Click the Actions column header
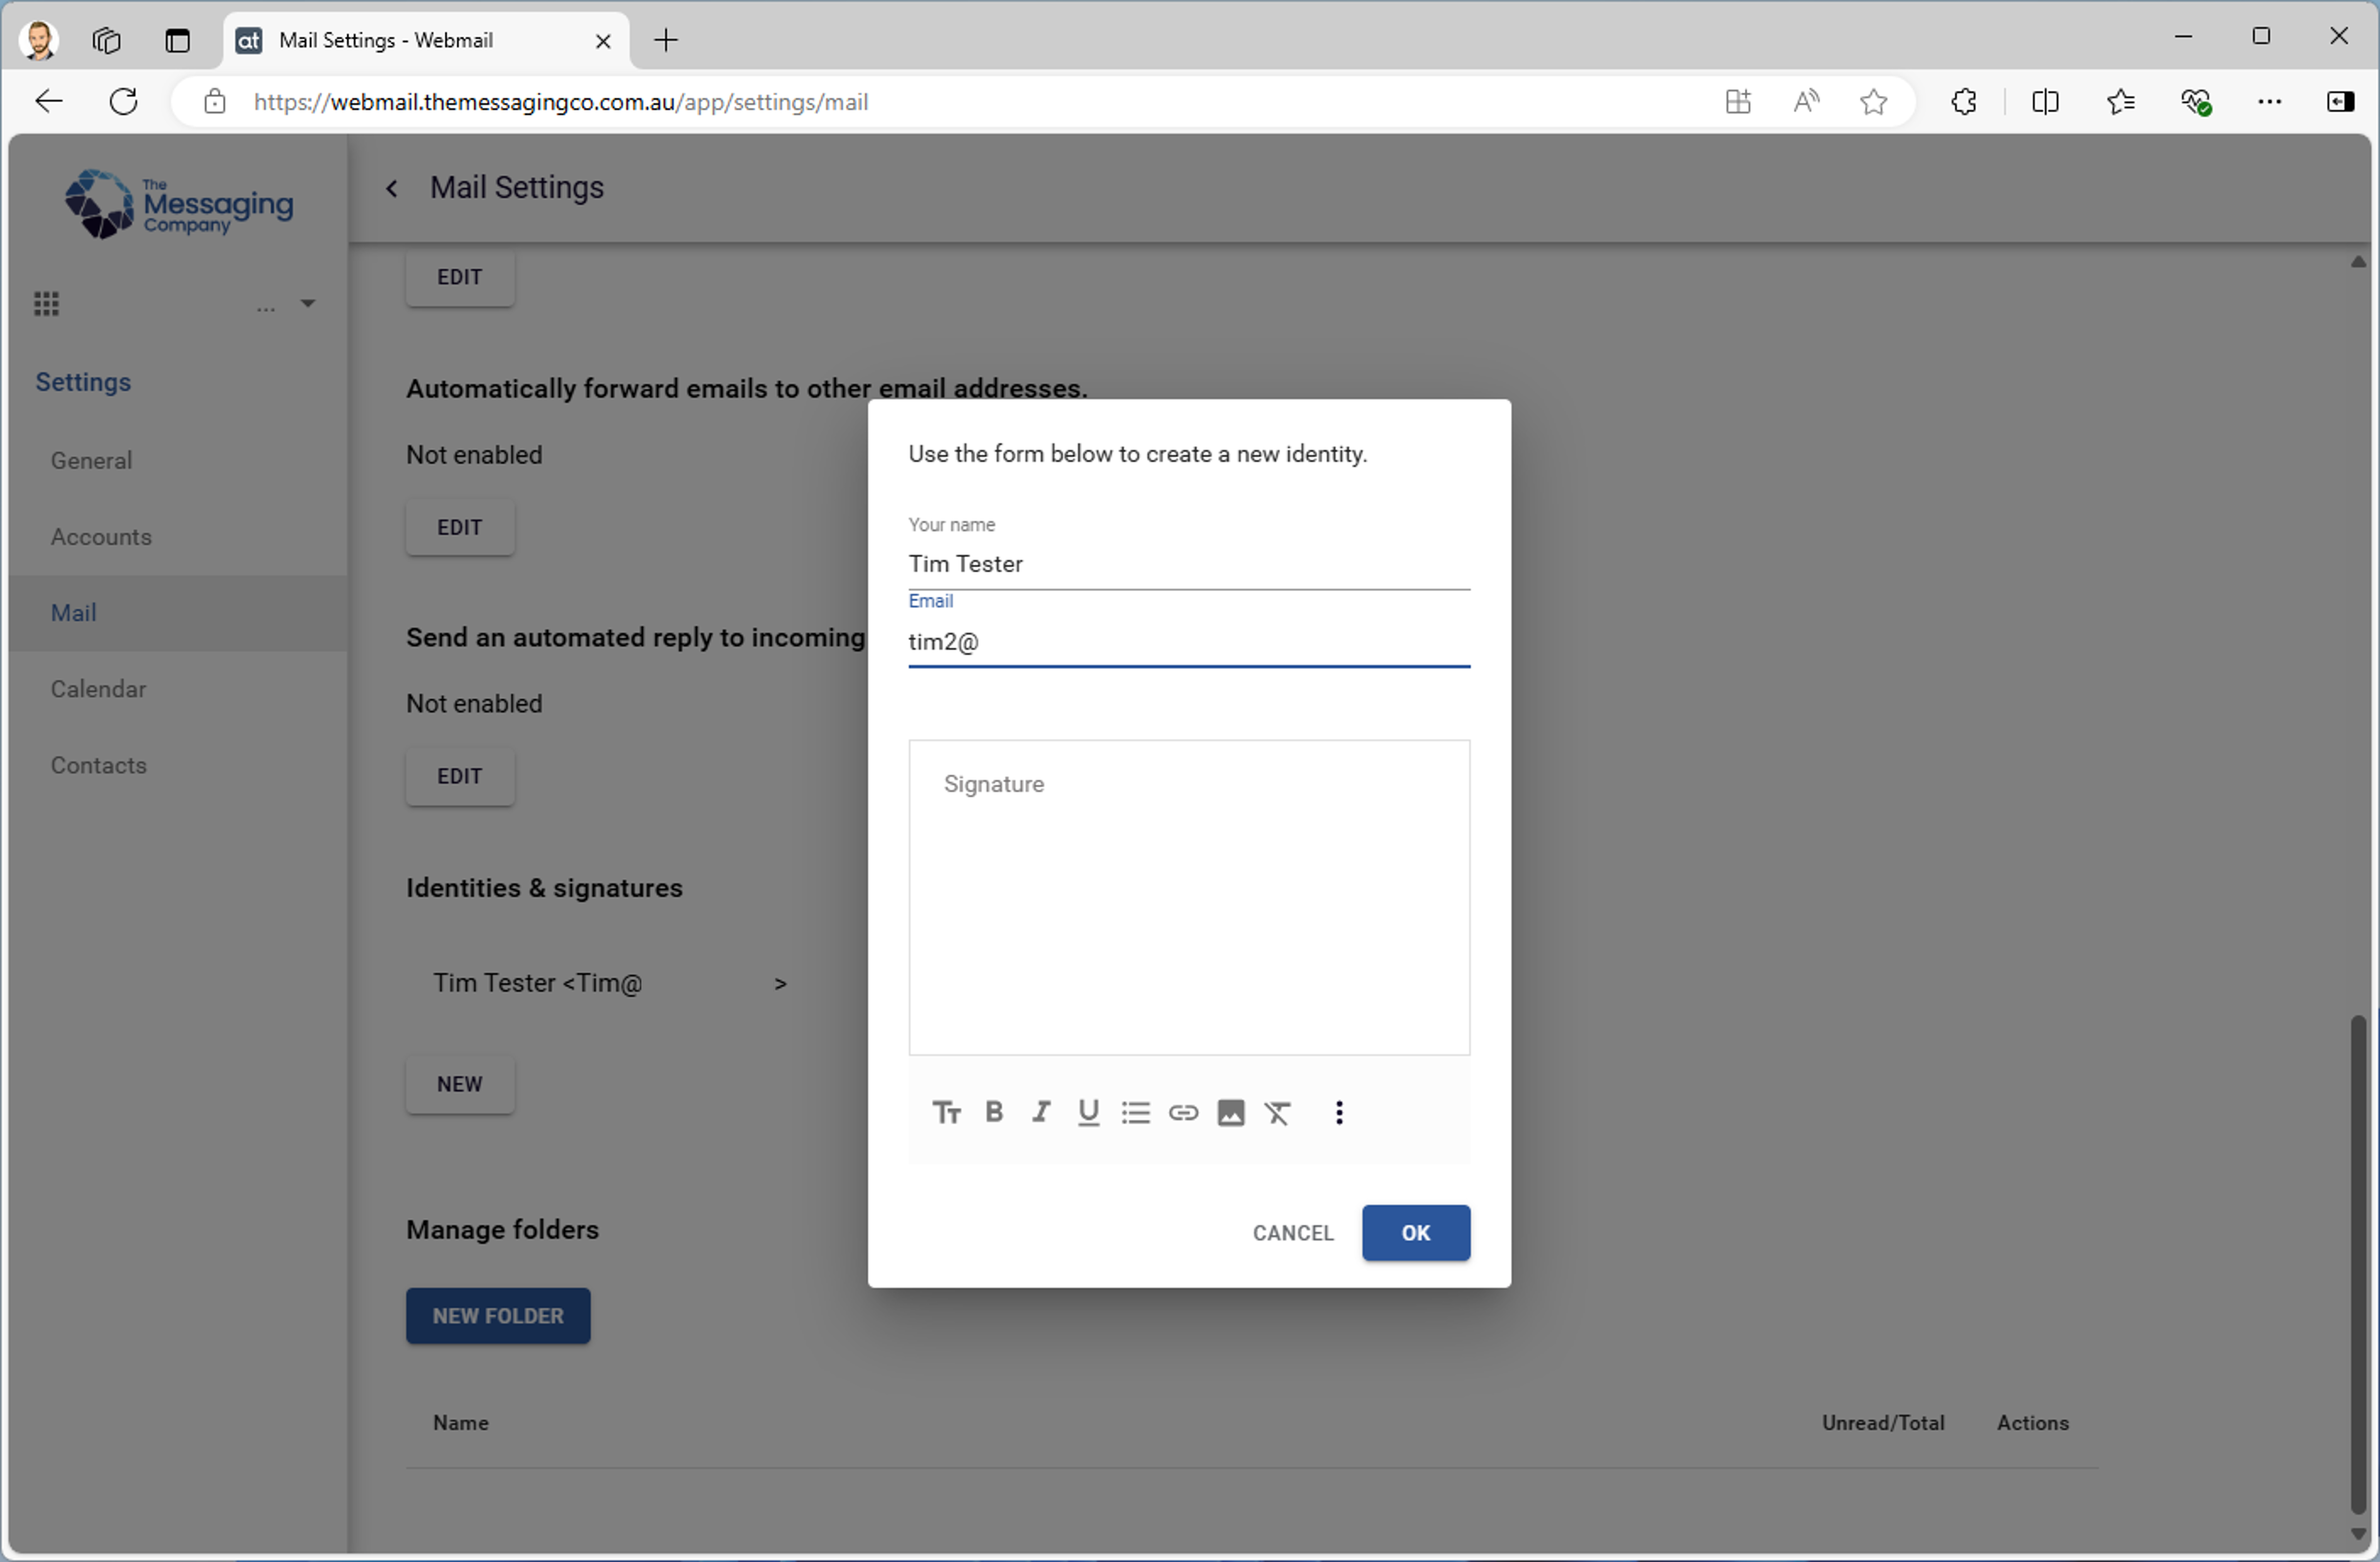Screen dimensions: 2380x1562 [x=2033, y=1424]
